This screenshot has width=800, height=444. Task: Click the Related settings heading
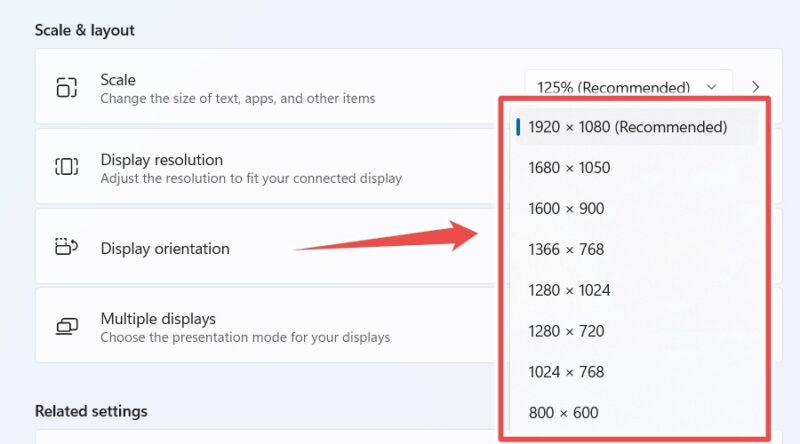tap(91, 411)
